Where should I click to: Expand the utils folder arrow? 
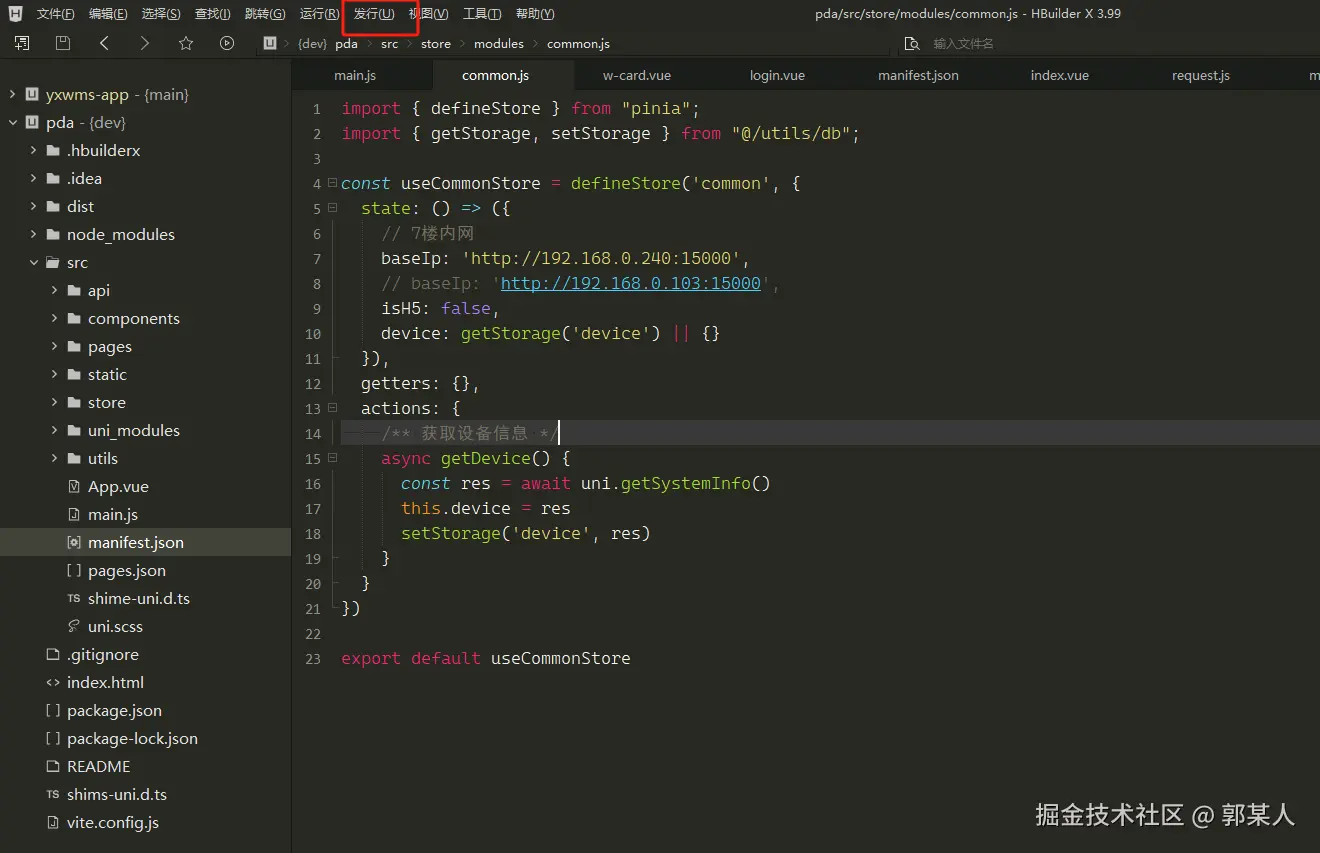54,458
